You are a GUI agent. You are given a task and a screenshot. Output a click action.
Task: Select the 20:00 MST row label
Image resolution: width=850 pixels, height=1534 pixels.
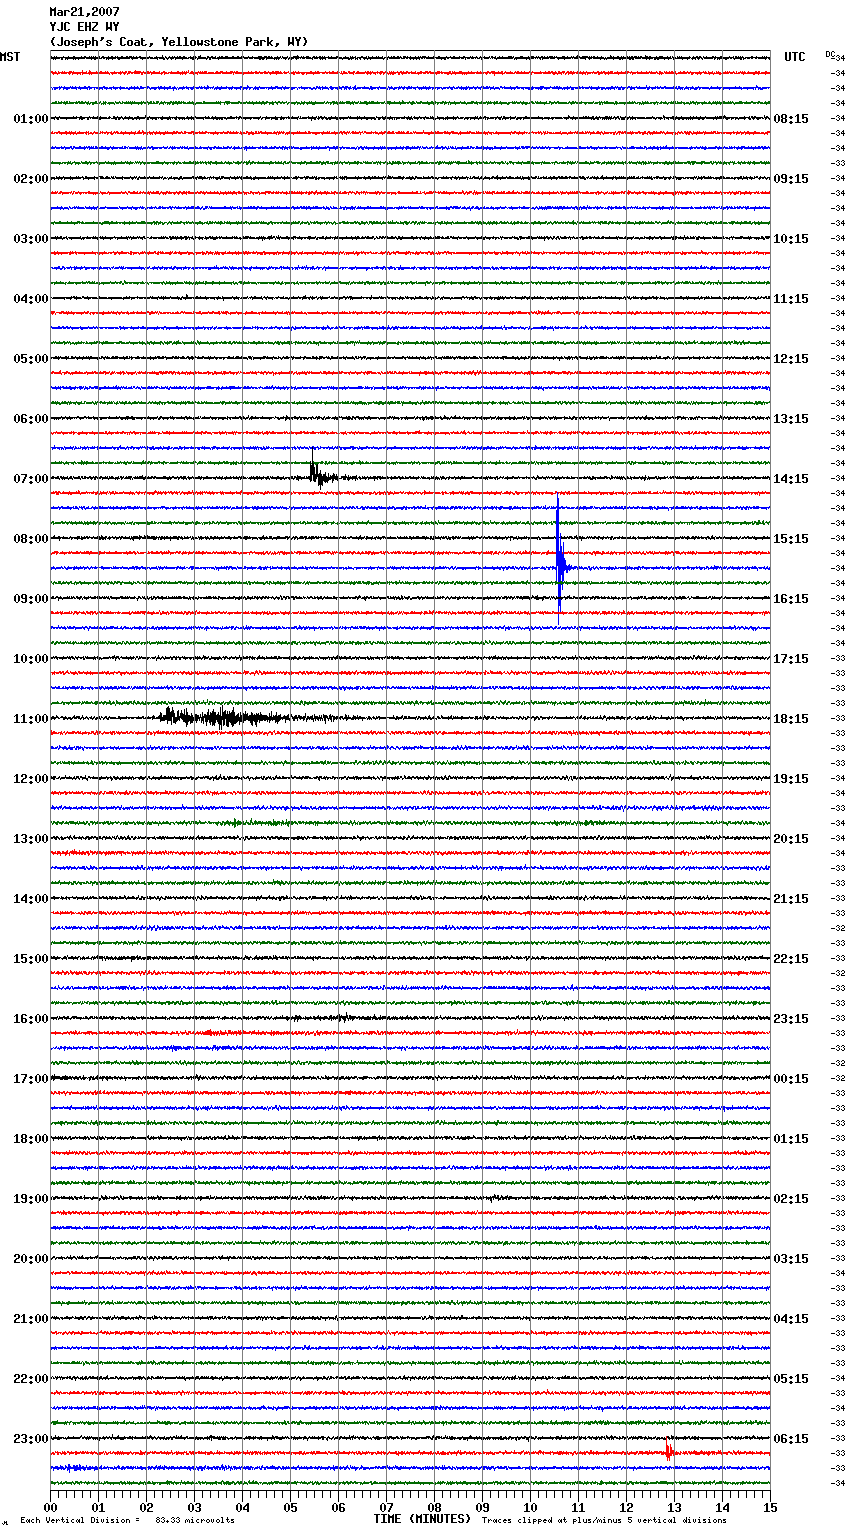pos(30,1259)
